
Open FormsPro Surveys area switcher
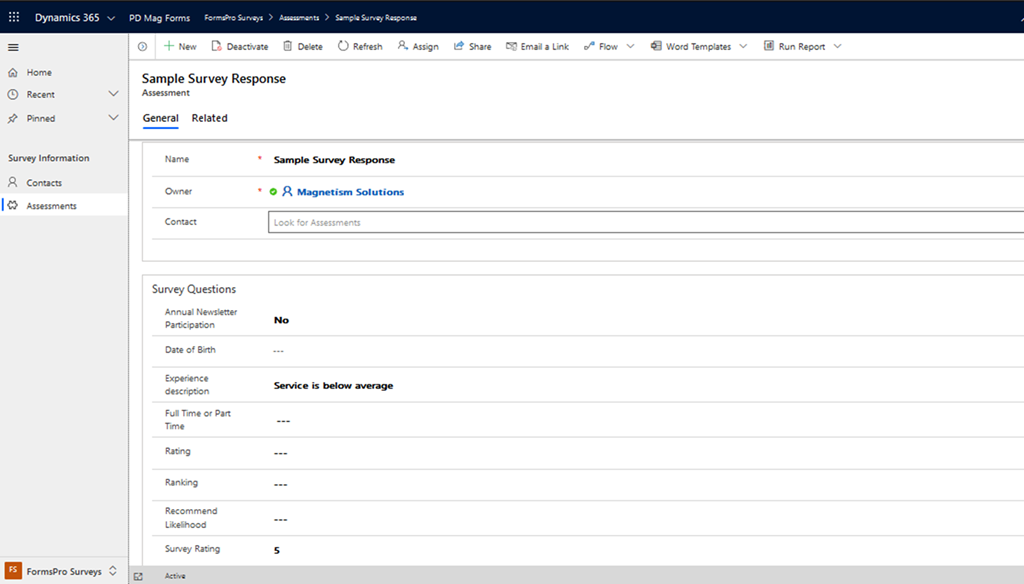click(112, 571)
